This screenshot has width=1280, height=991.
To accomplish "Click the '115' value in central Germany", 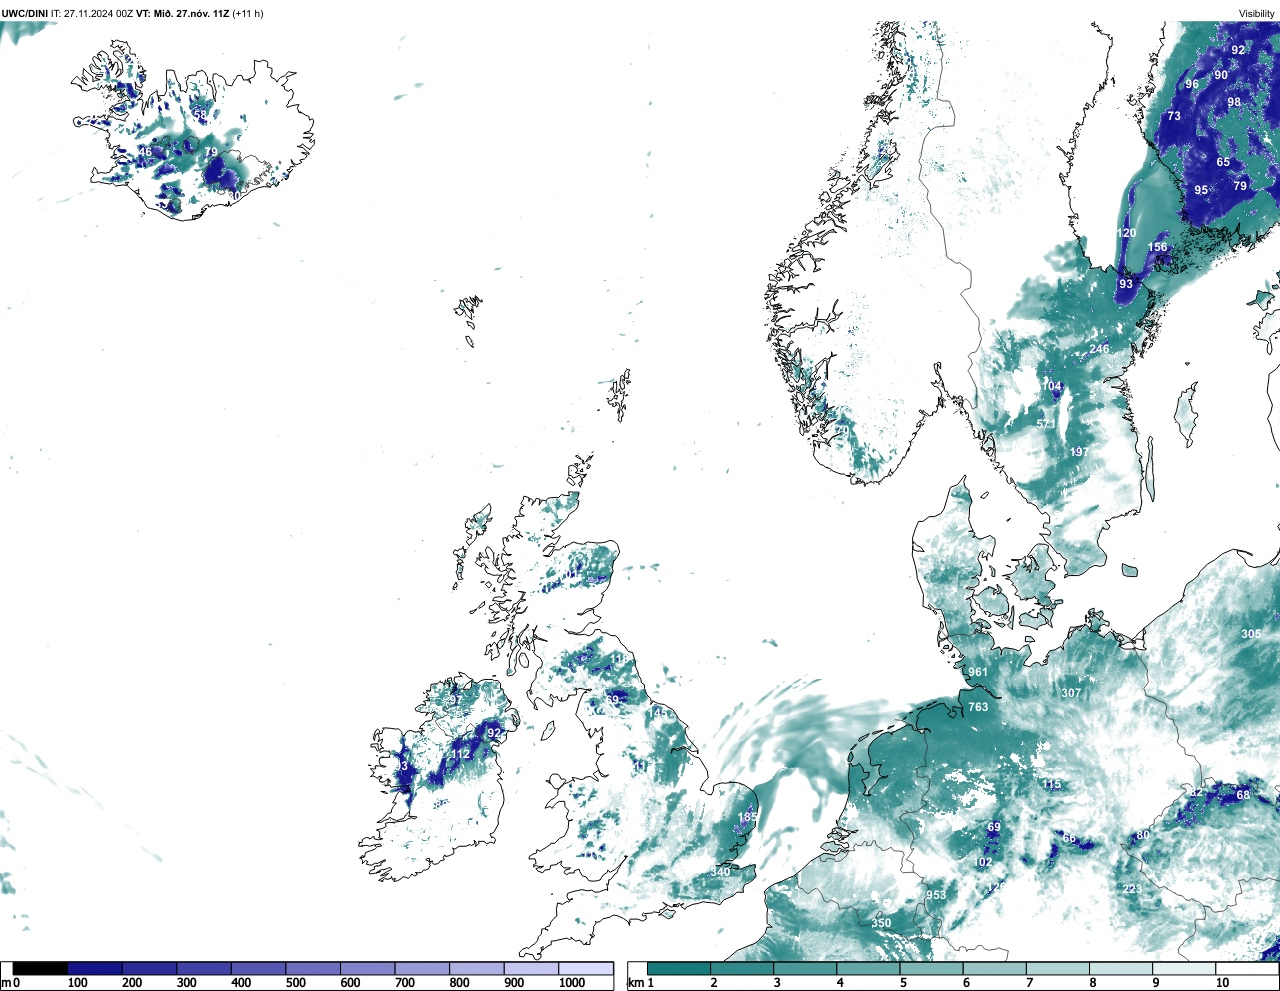I will pos(1051,785).
